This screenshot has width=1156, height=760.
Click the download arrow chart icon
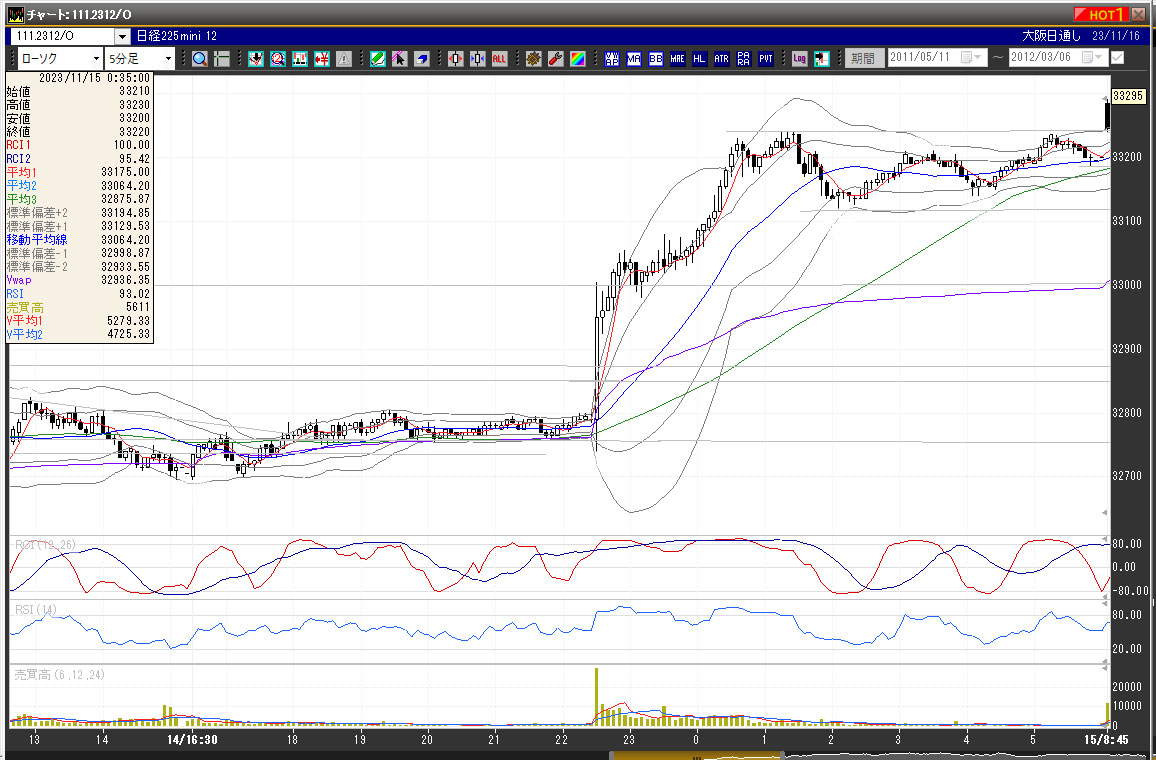tap(256, 59)
